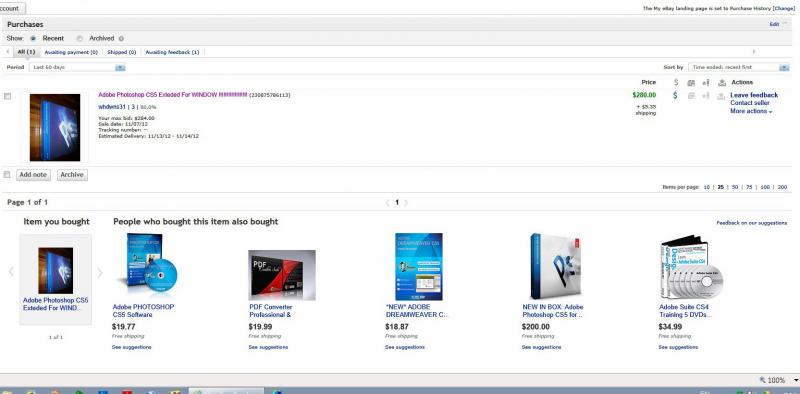Click the PDF Converter product image
The width and height of the screenshot is (800, 394).
[x=282, y=275]
